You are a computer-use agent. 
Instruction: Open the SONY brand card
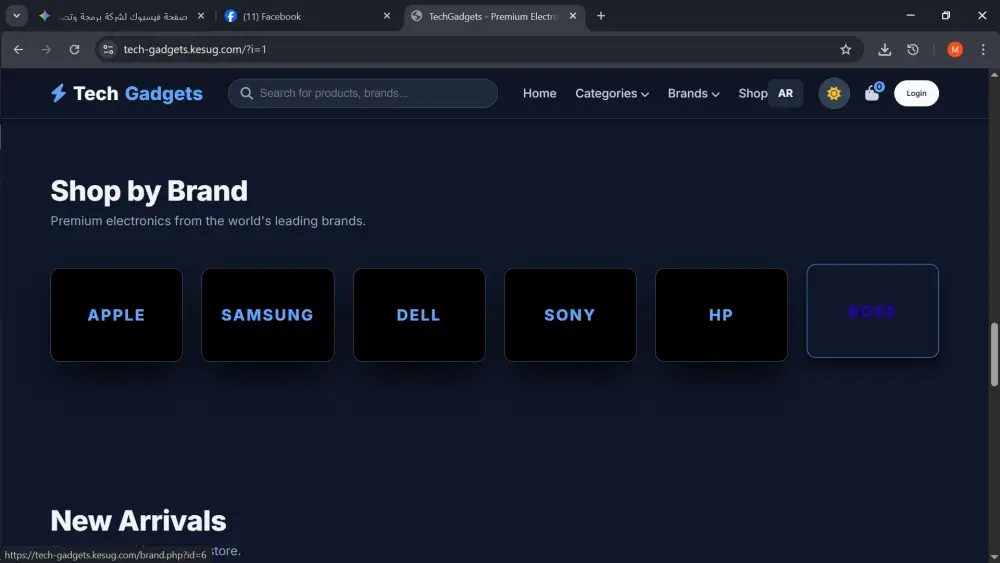pos(570,315)
